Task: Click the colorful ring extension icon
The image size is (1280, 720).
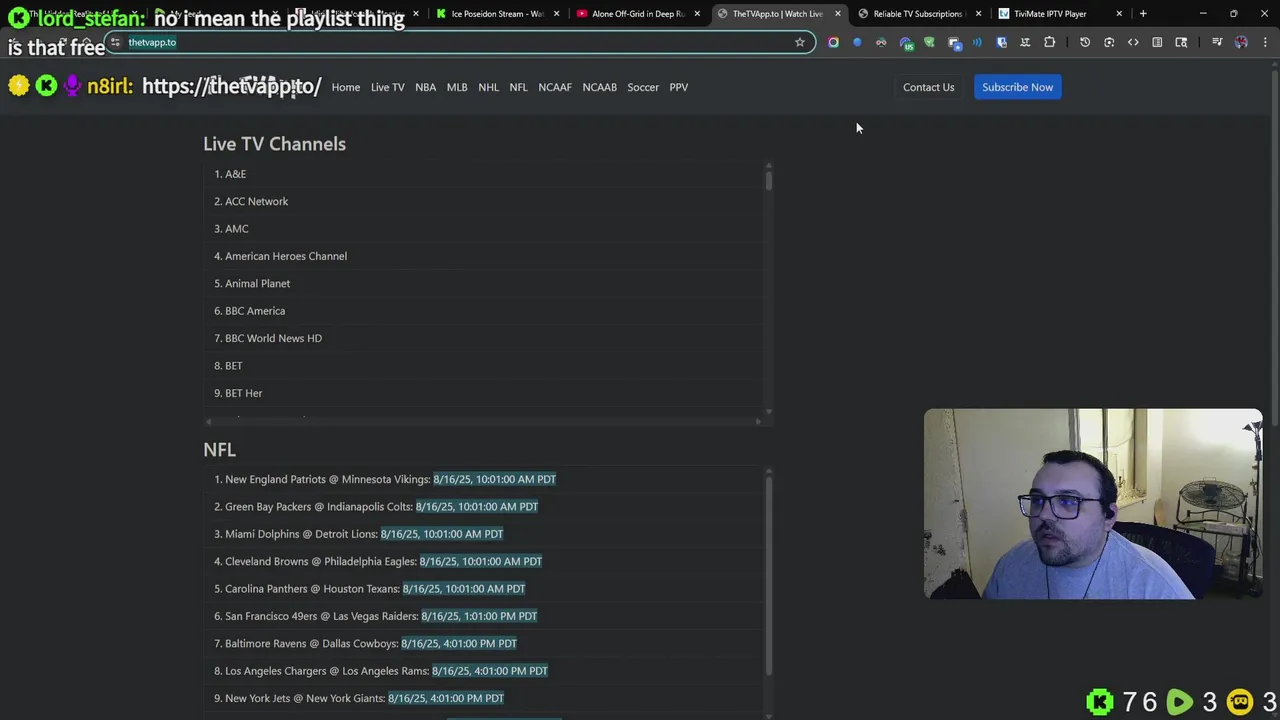Action: click(833, 42)
